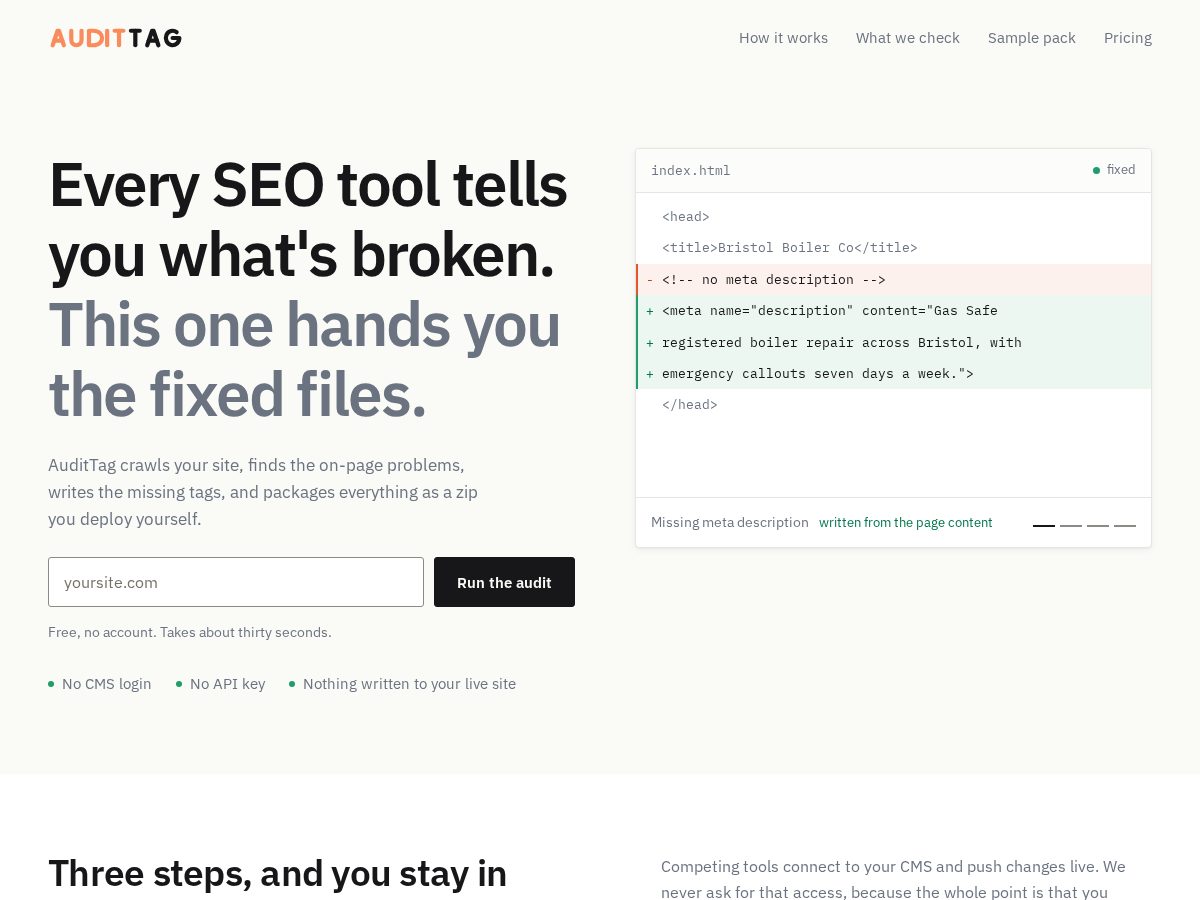Viewport: 1200px width, 900px height.
Task: Click the opening <head> tag line
Action: tap(894, 217)
